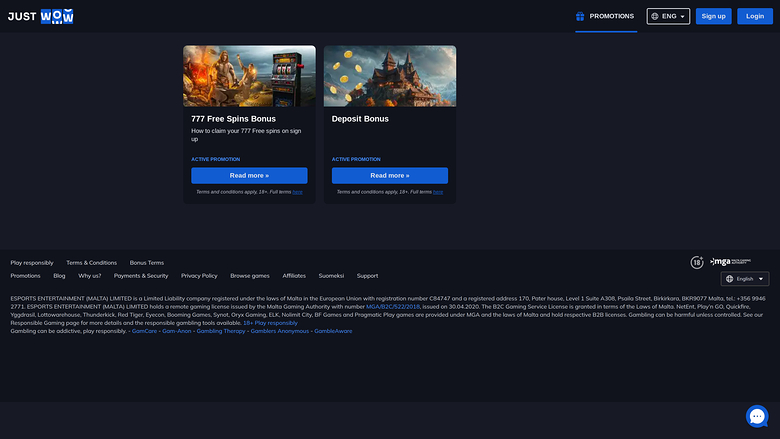
Task: Open the MGA/B2C/522/2018 license link
Action: point(393,307)
